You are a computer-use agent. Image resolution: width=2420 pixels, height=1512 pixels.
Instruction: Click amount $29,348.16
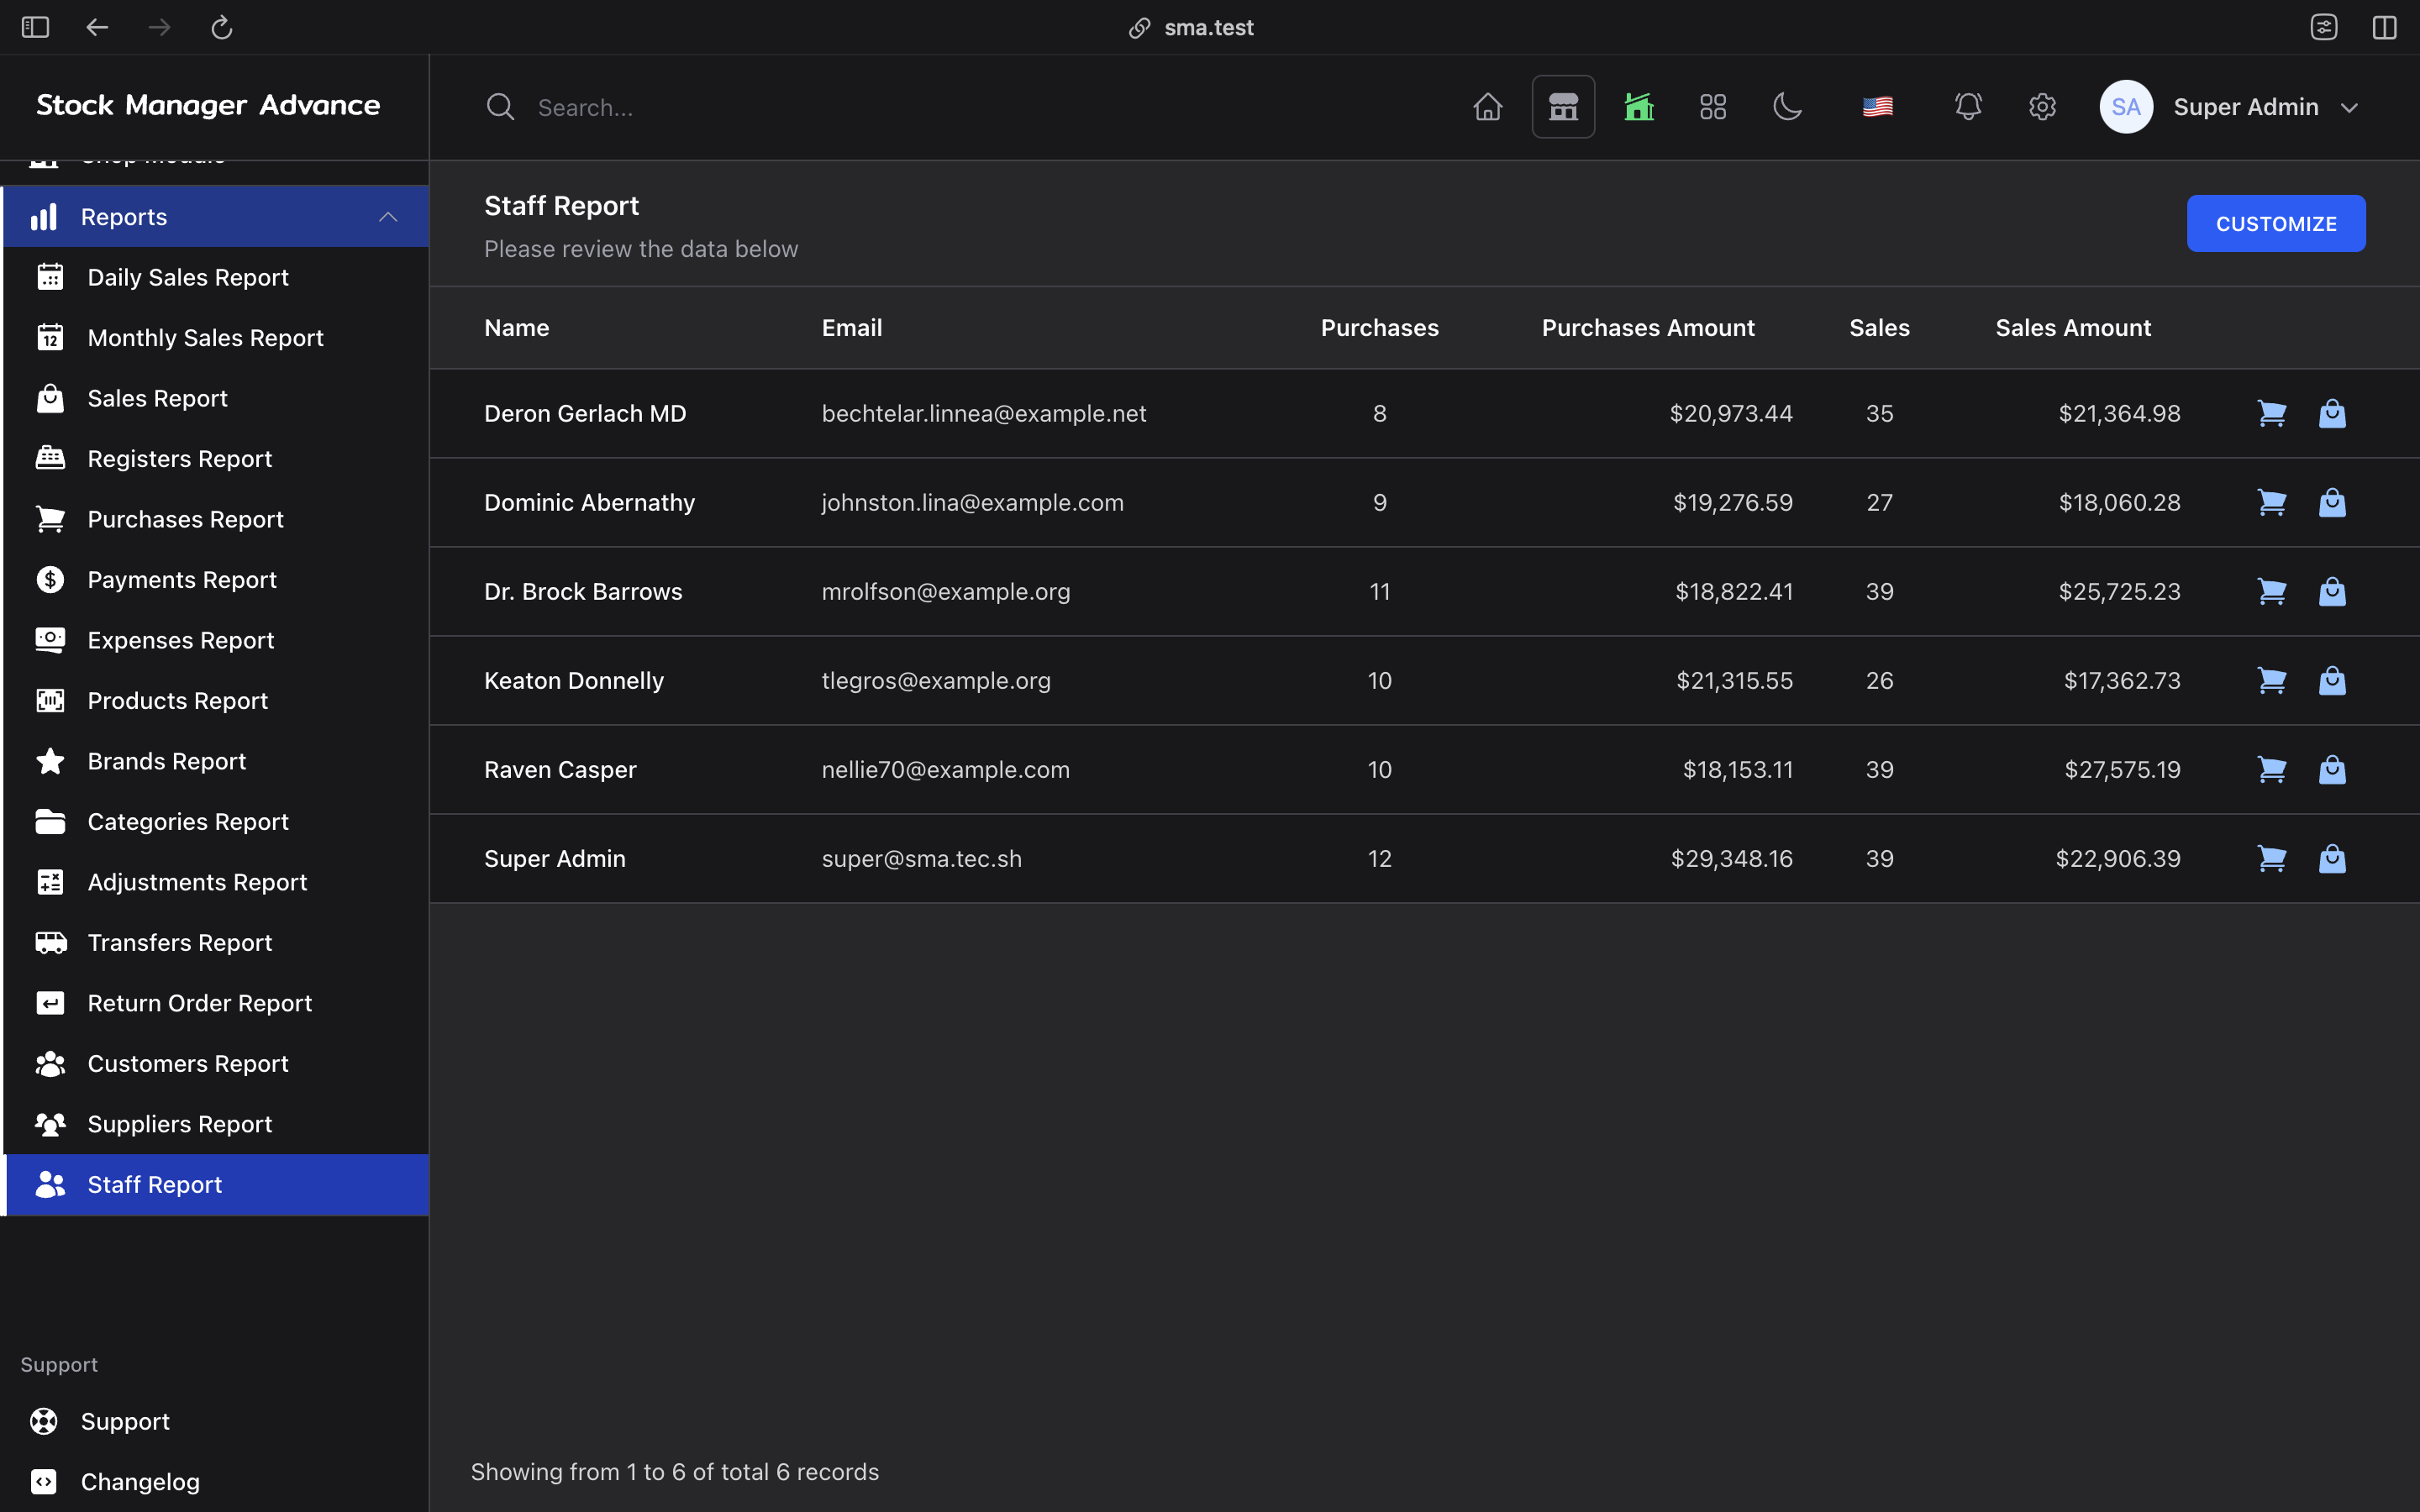pos(1731,859)
